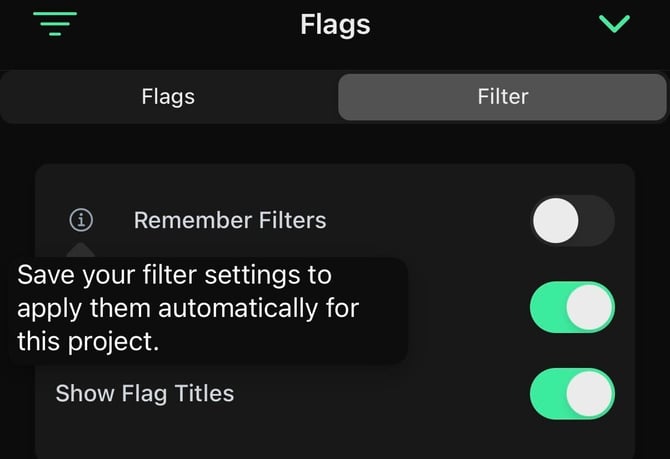Viewport: 670px width, 459px height.
Task: Click empty card area below Show Flag Titles
Action: [300, 435]
